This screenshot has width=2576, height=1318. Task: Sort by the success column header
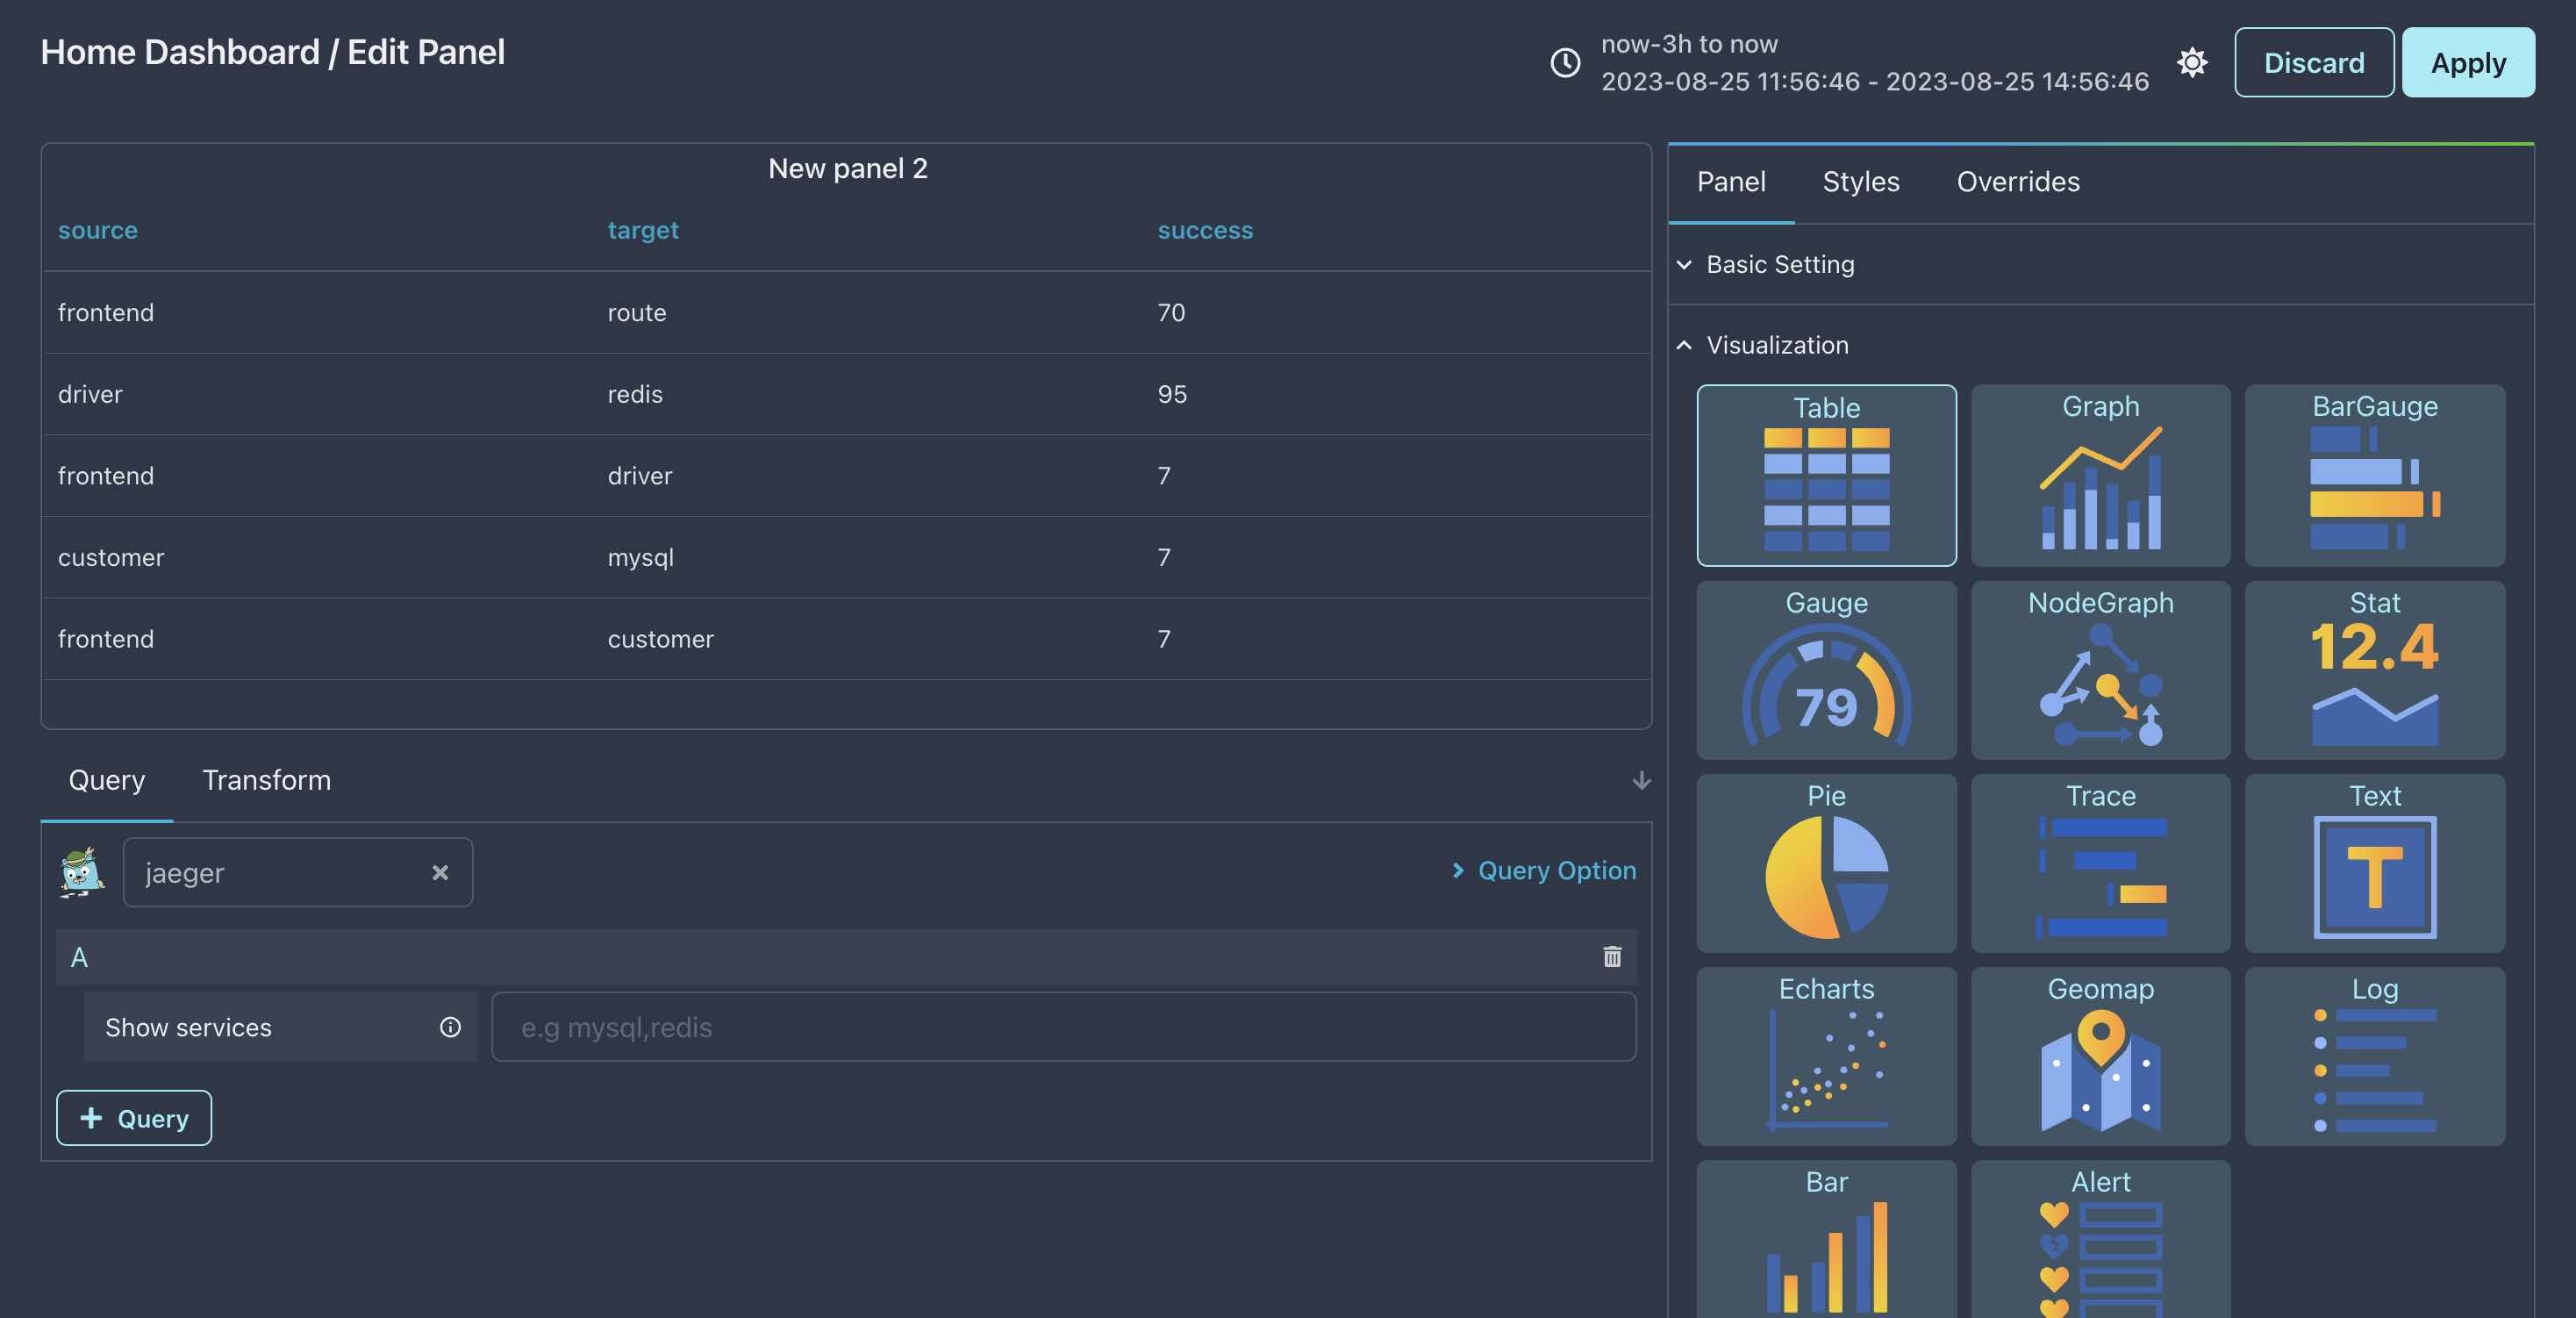click(1205, 230)
